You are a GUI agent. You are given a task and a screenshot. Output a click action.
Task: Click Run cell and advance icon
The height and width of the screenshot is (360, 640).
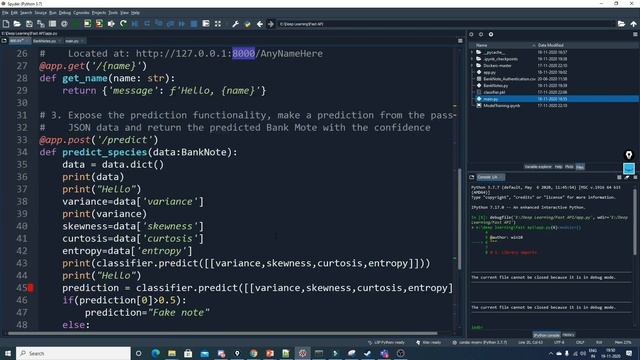pyautogui.click(x=99, y=24)
